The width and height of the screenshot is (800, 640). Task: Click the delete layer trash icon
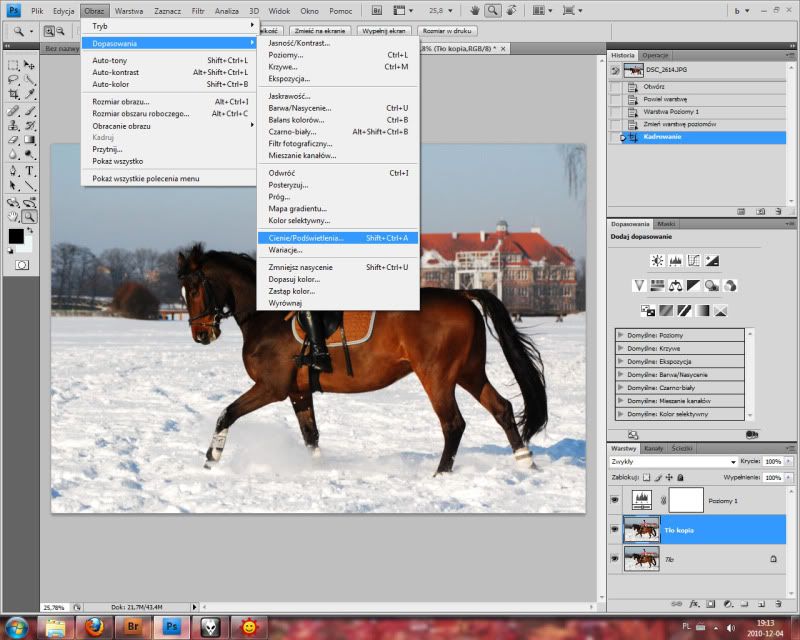[x=776, y=604]
